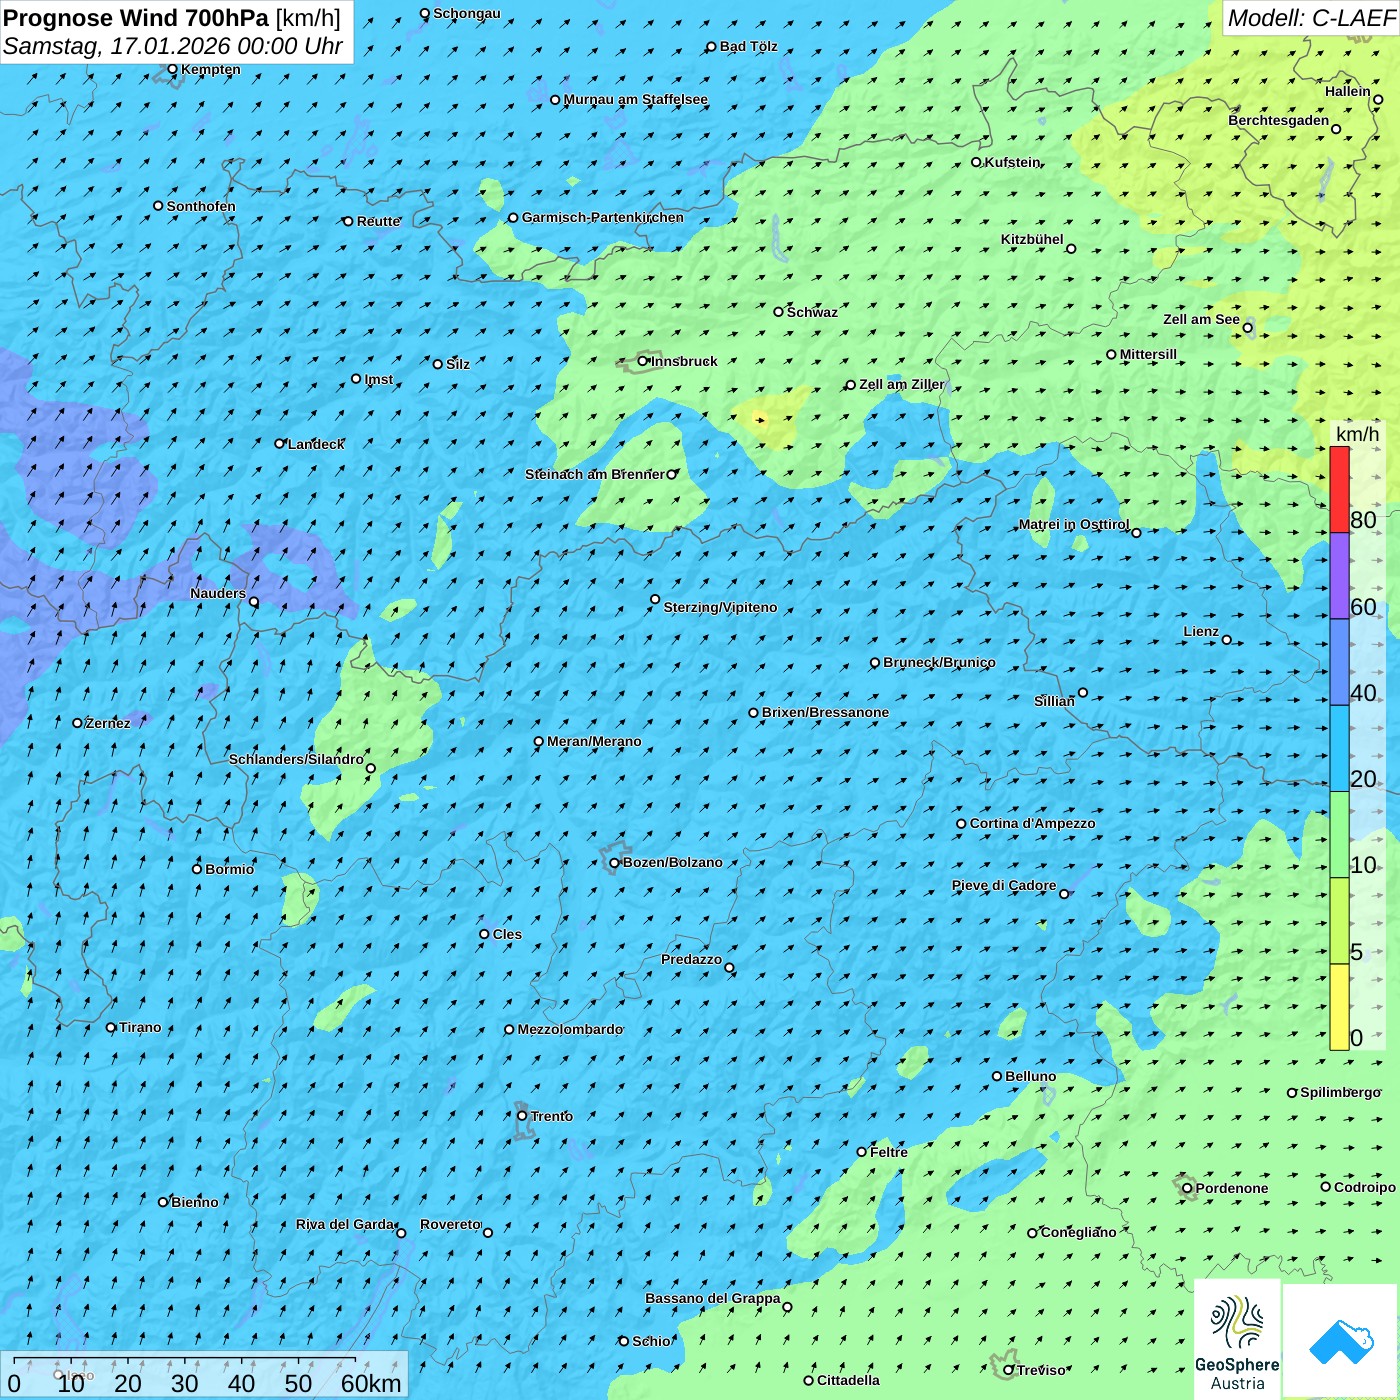
Task: Select the Kufstein map marker circle
Action: tap(977, 162)
